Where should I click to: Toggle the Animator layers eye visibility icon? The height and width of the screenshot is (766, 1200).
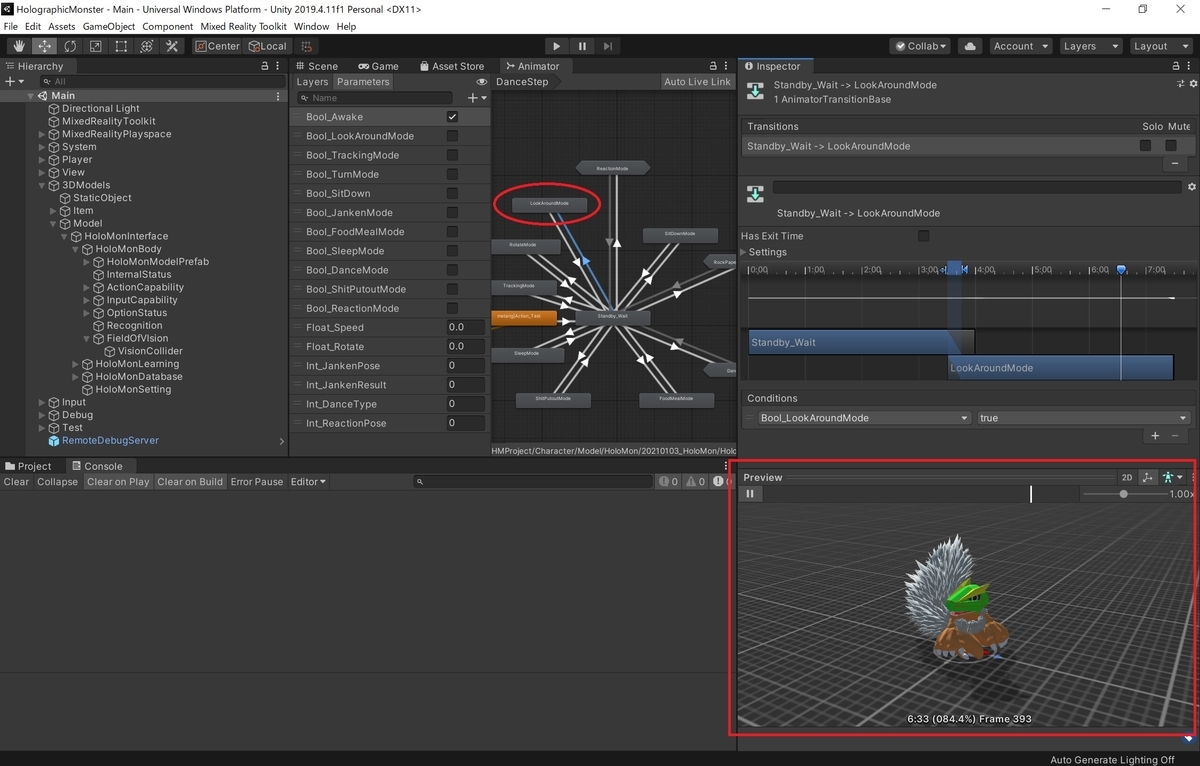coord(482,82)
